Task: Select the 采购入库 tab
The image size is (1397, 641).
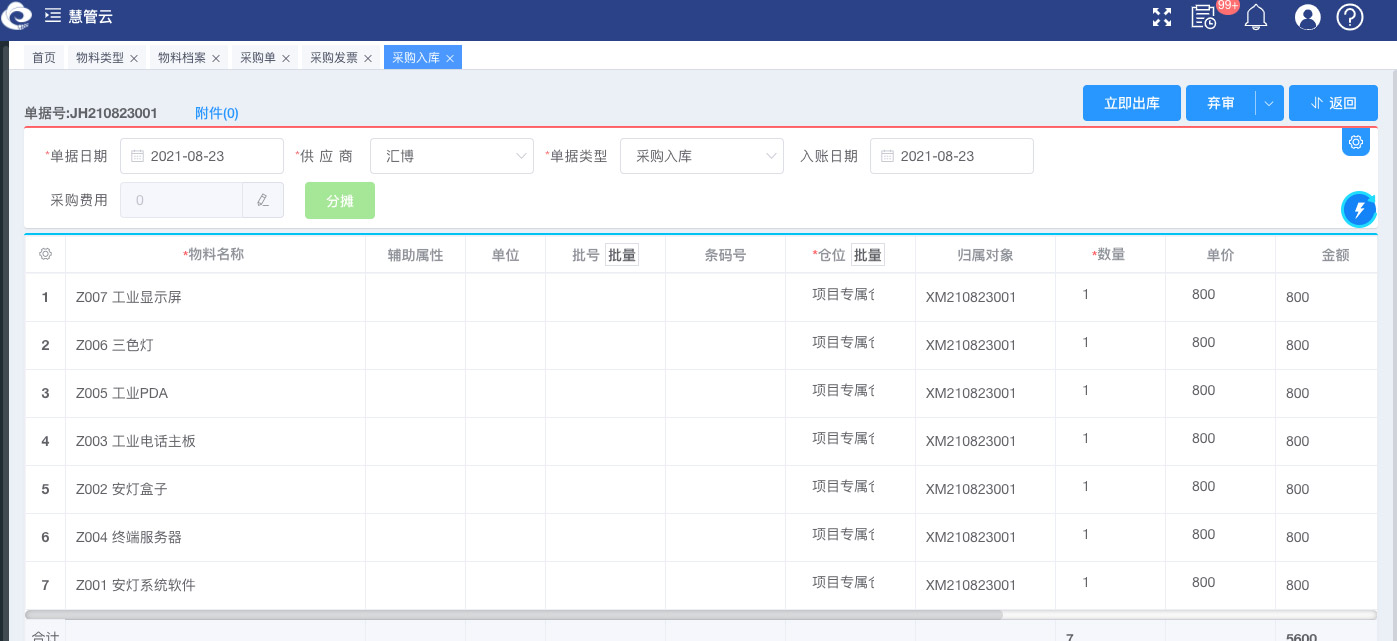Action: coord(416,58)
